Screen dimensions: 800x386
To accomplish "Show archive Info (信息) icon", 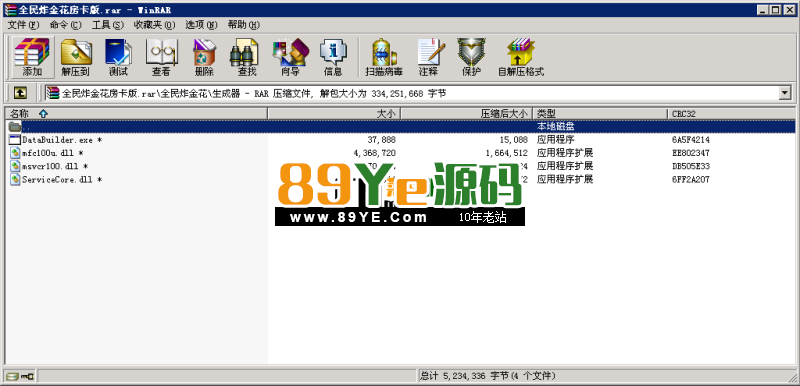I will (x=333, y=57).
